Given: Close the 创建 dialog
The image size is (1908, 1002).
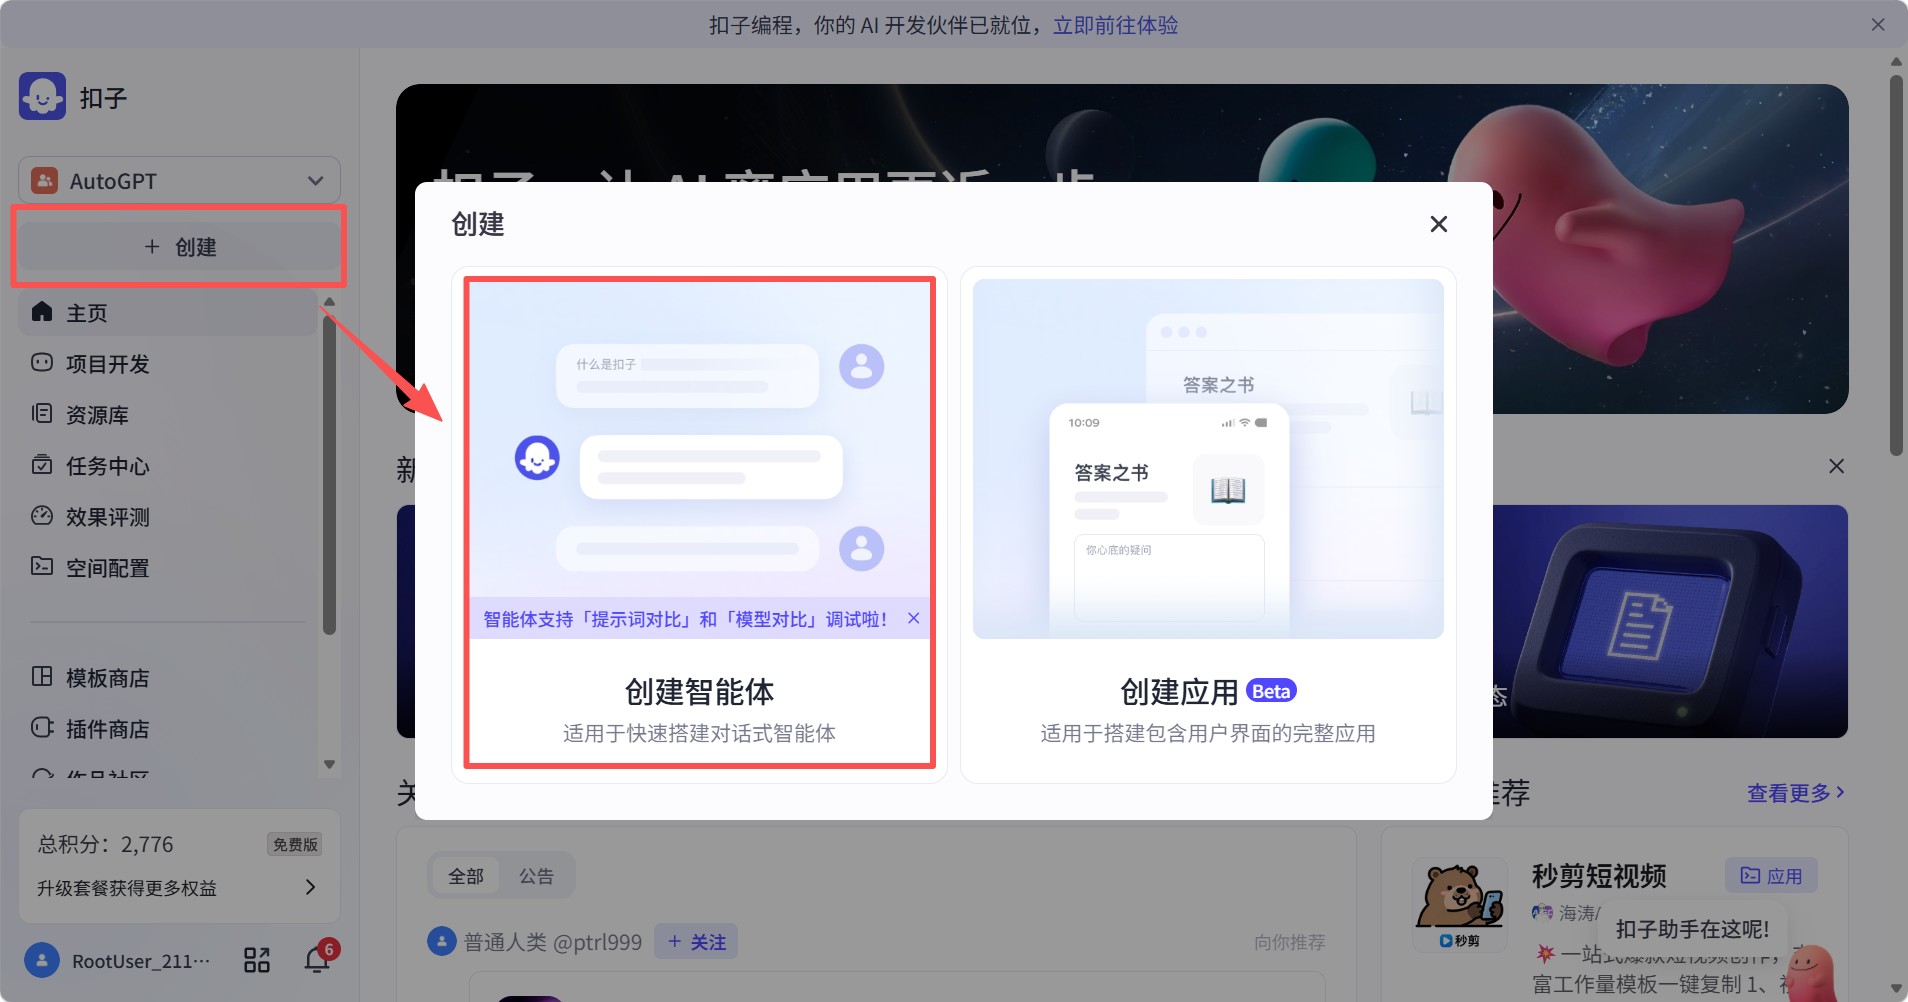Looking at the screenshot, I should pyautogui.click(x=1439, y=224).
